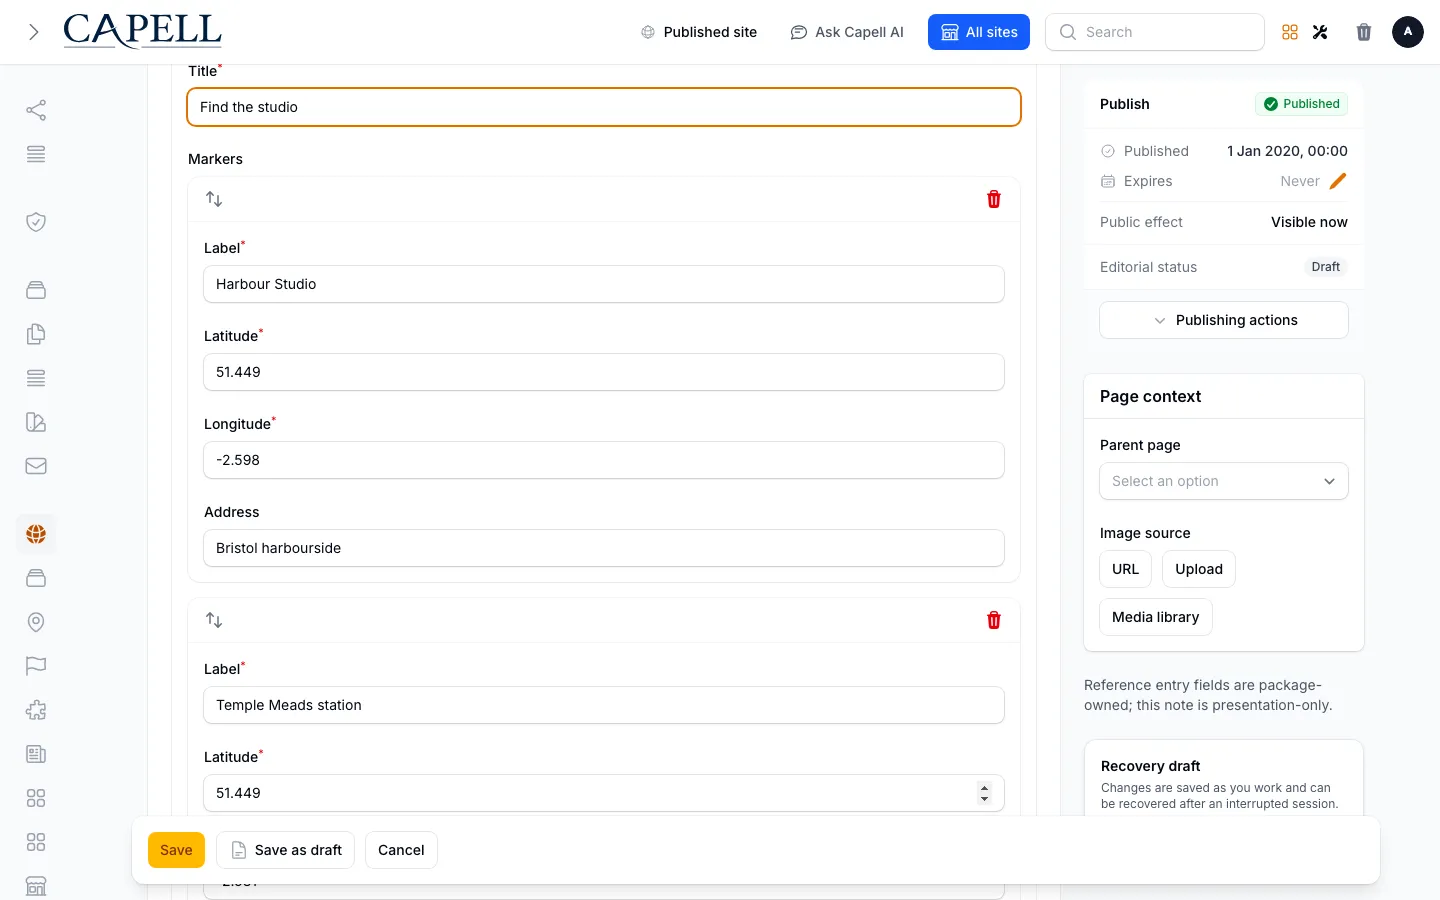The image size is (1440, 900).
Task: Choose Upload as image source
Action: pos(1199,569)
